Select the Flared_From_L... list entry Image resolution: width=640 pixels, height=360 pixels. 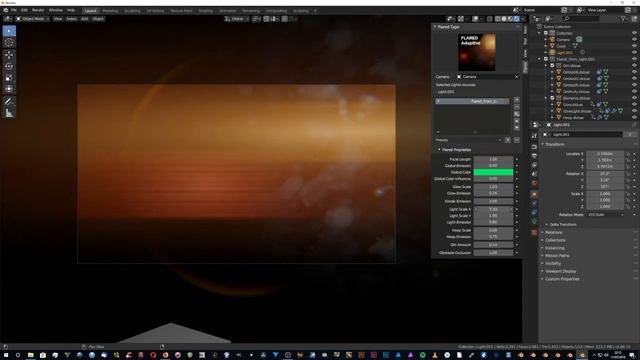coord(472,101)
